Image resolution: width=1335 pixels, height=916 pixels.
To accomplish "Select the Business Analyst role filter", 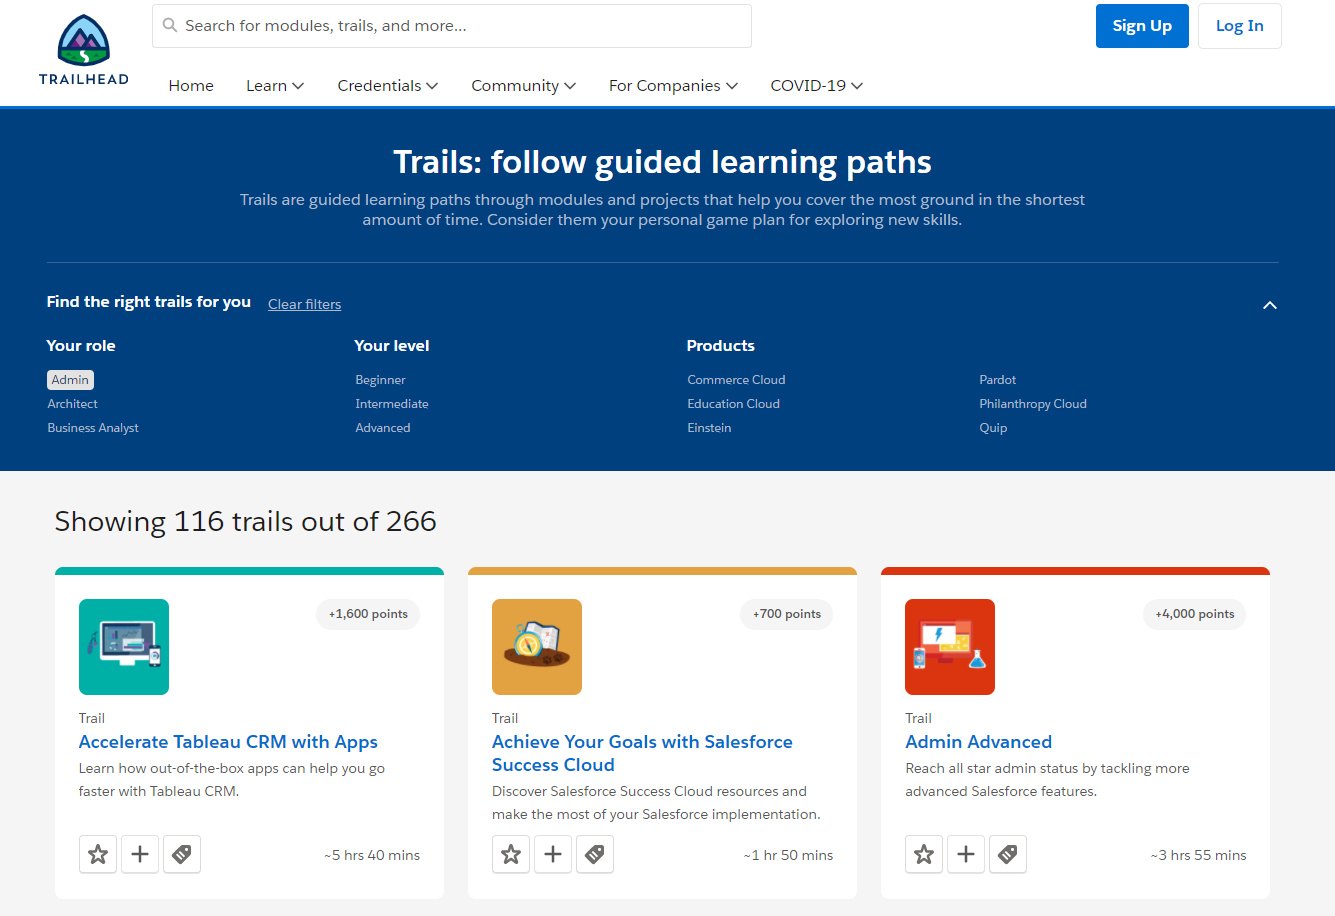I will [x=93, y=428].
